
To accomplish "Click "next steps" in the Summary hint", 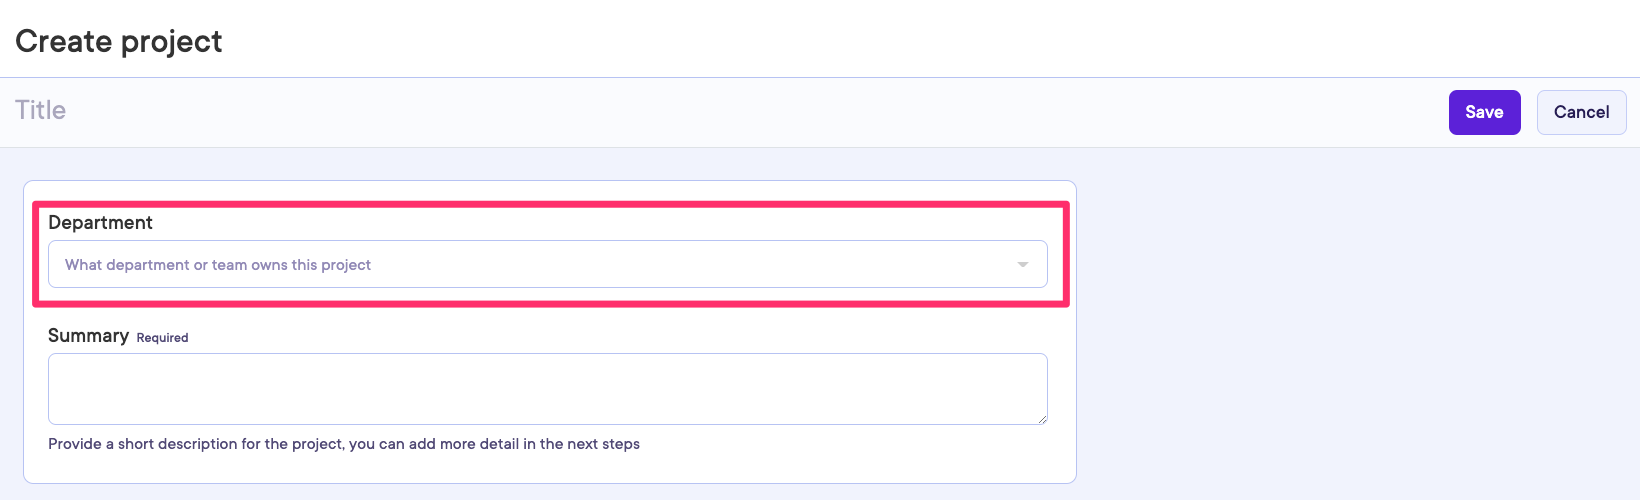I will tap(603, 444).
